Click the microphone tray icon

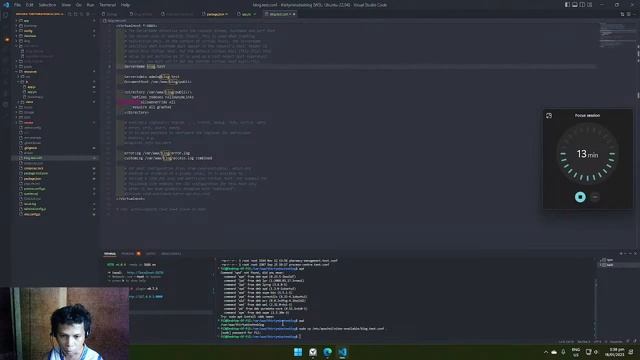pyautogui.click(x=563, y=352)
